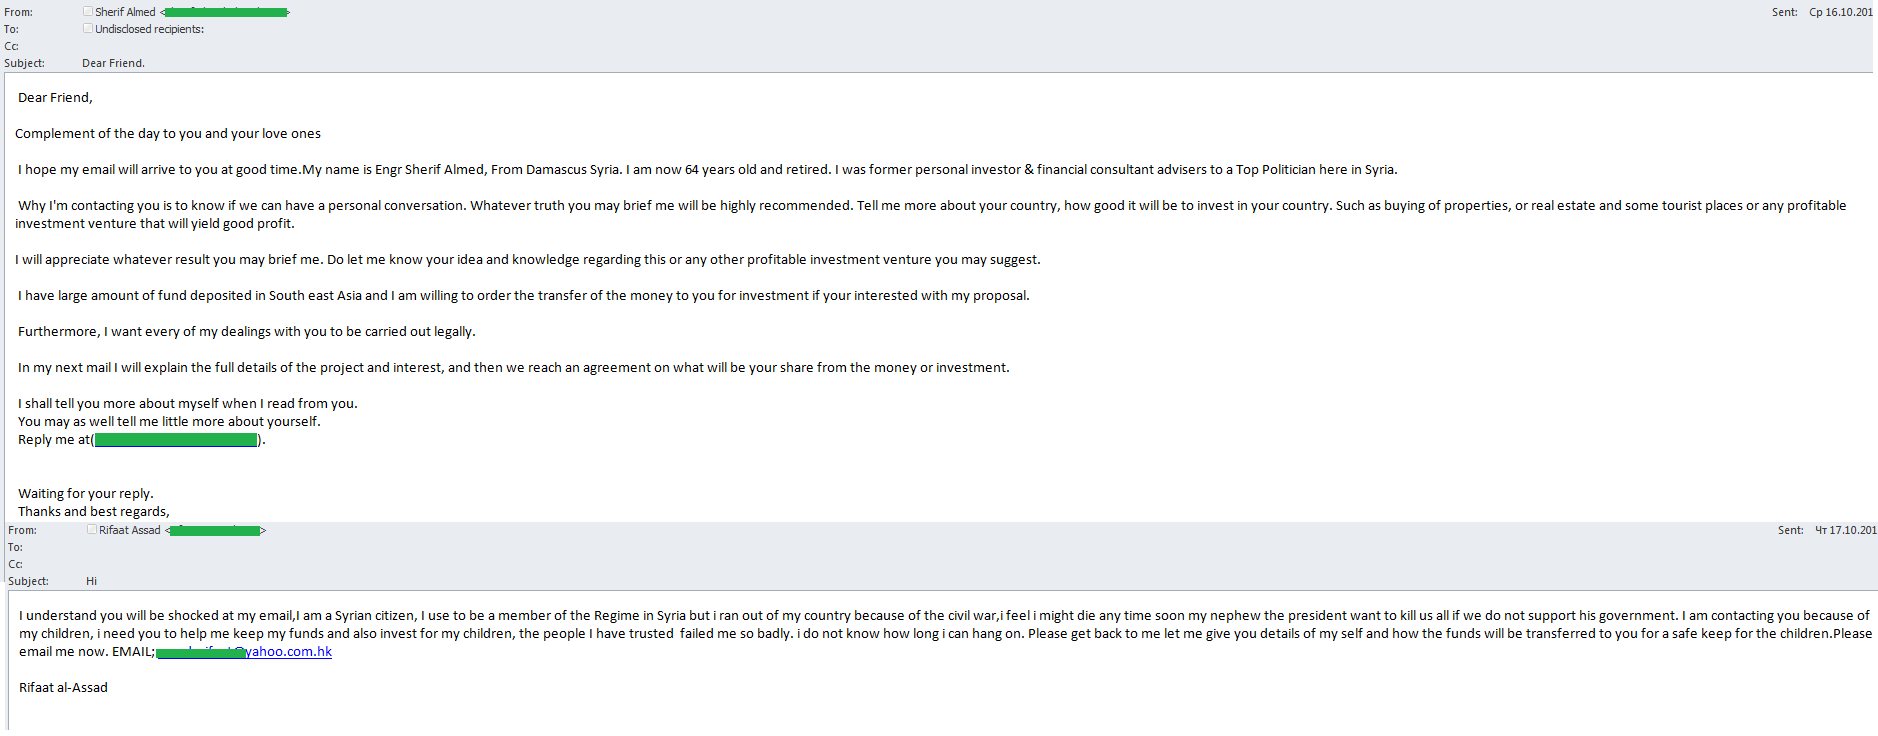Click the Rifaat al-Assad signature line
1878x736 pixels.
(x=63, y=688)
